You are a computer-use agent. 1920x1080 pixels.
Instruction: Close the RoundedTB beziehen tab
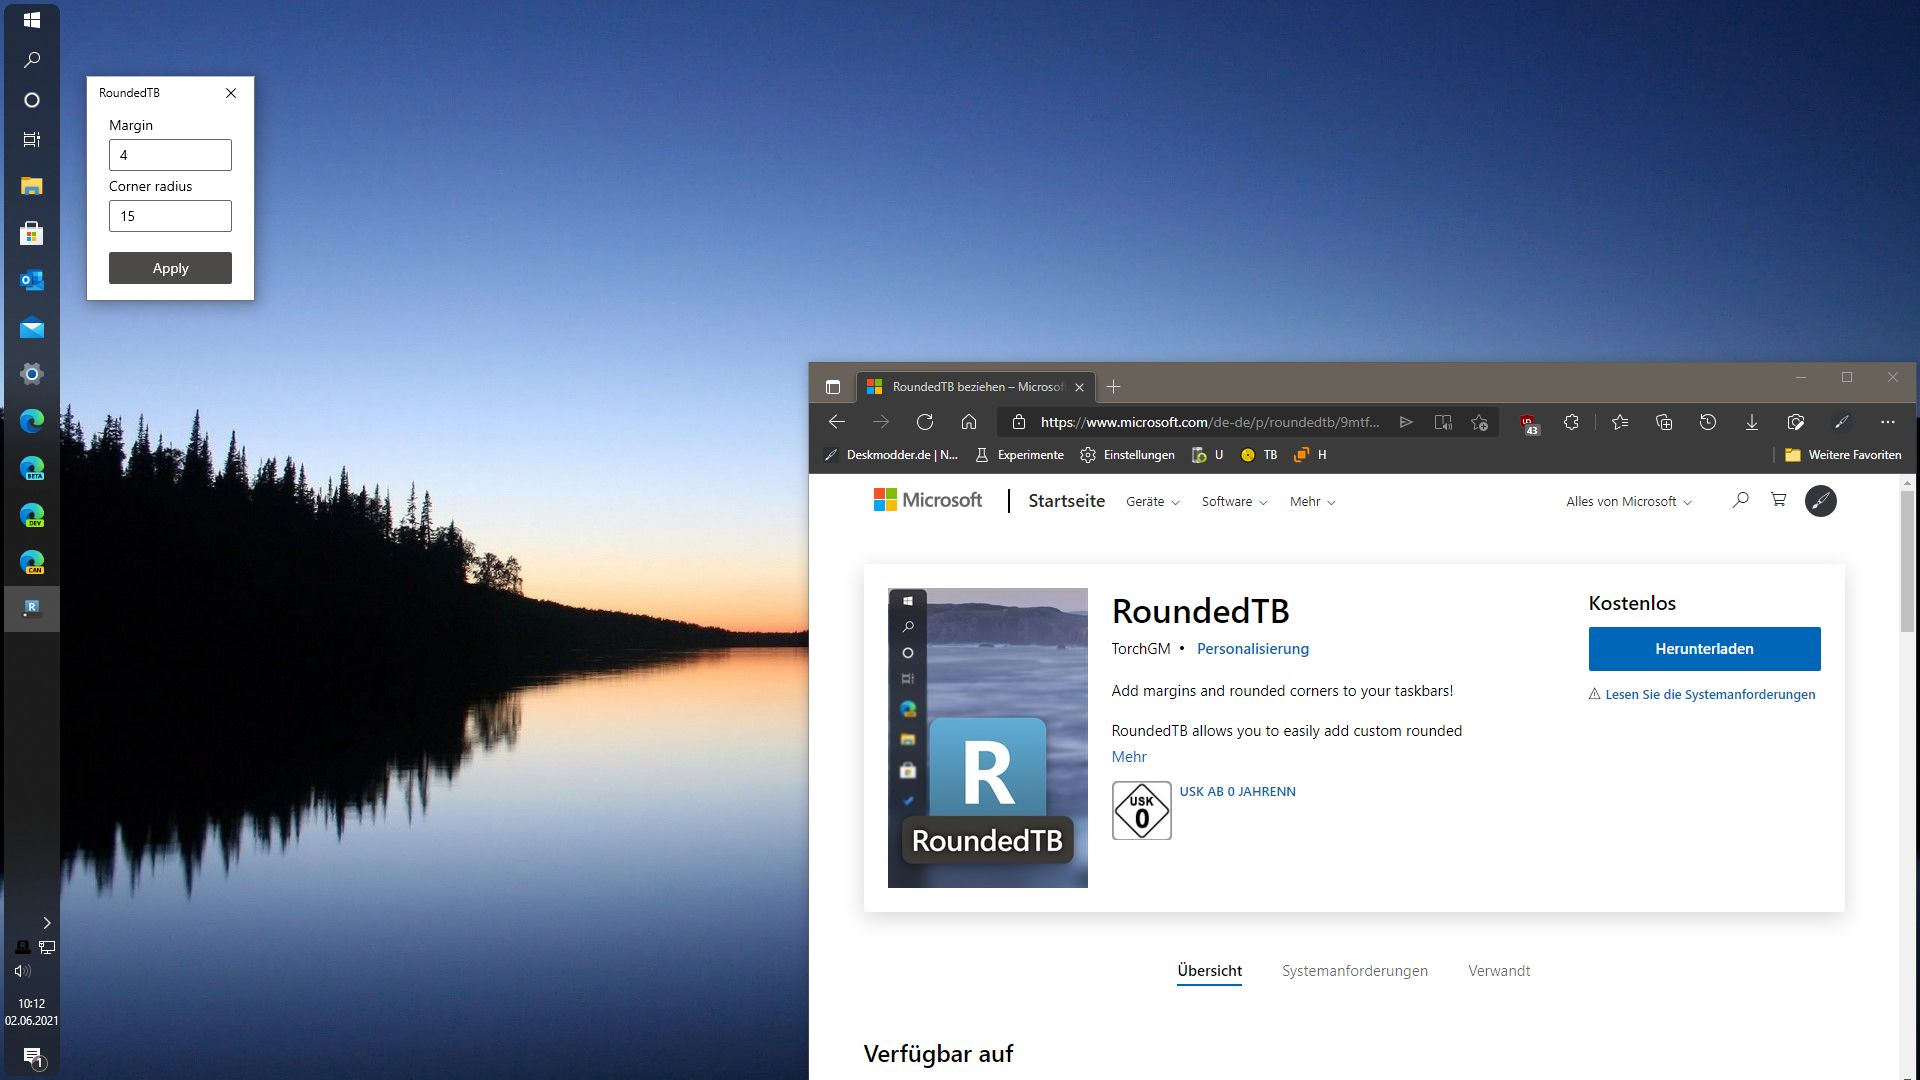[1079, 387]
